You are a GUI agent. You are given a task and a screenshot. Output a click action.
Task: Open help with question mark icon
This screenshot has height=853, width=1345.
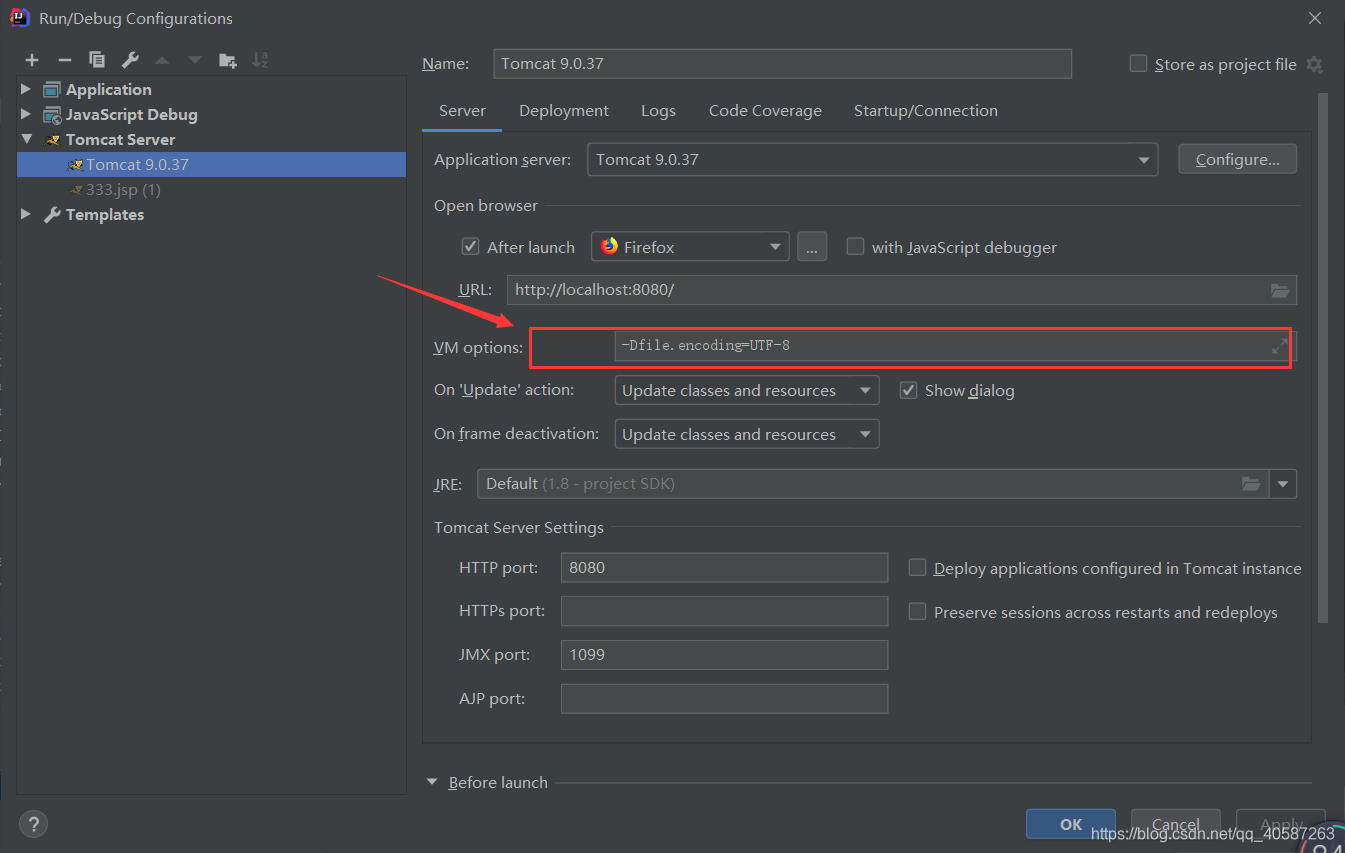[x=33, y=824]
